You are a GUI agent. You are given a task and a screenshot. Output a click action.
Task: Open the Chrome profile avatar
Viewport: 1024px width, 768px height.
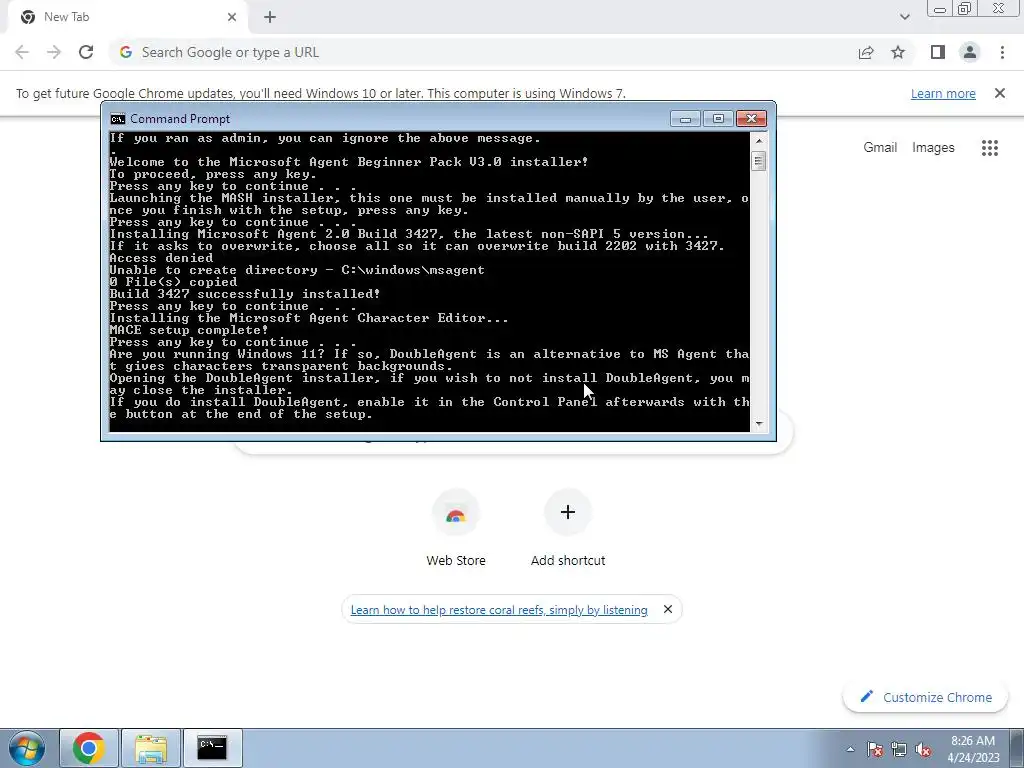(x=970, y=52)
